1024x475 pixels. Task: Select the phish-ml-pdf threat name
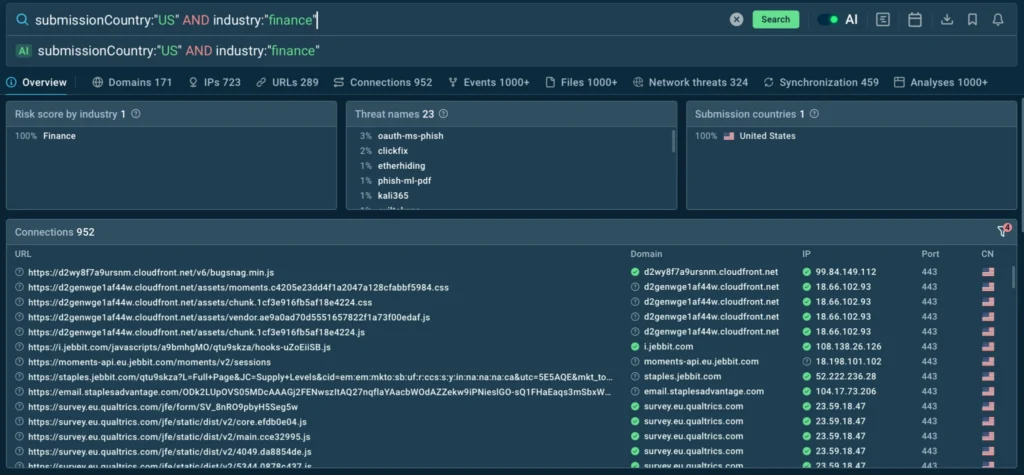click(404, 181)
